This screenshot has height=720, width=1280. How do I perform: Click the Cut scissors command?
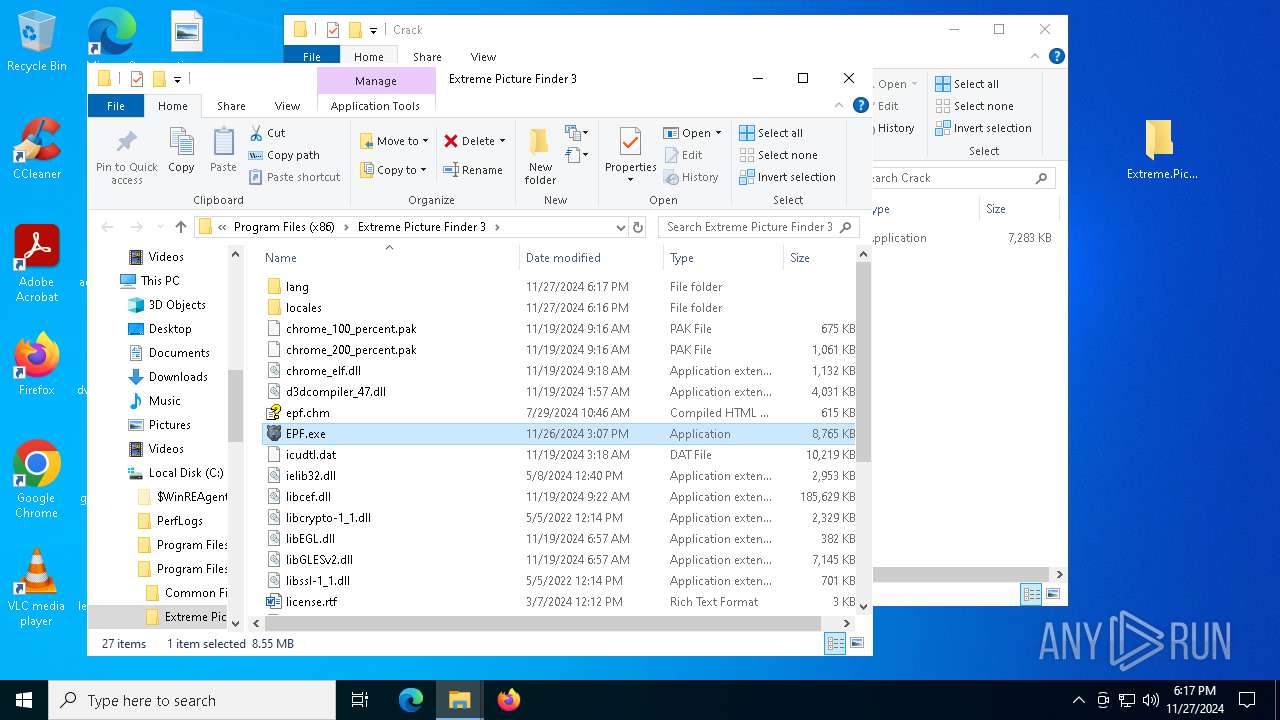(x=268, y=133)
